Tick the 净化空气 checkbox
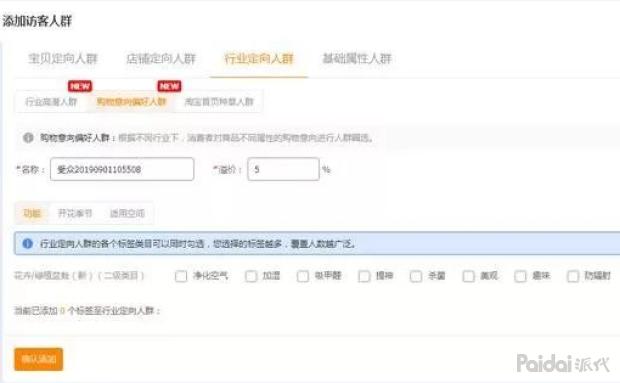Image resolution: width=620 pixels, height=383 pixels. 181,276
